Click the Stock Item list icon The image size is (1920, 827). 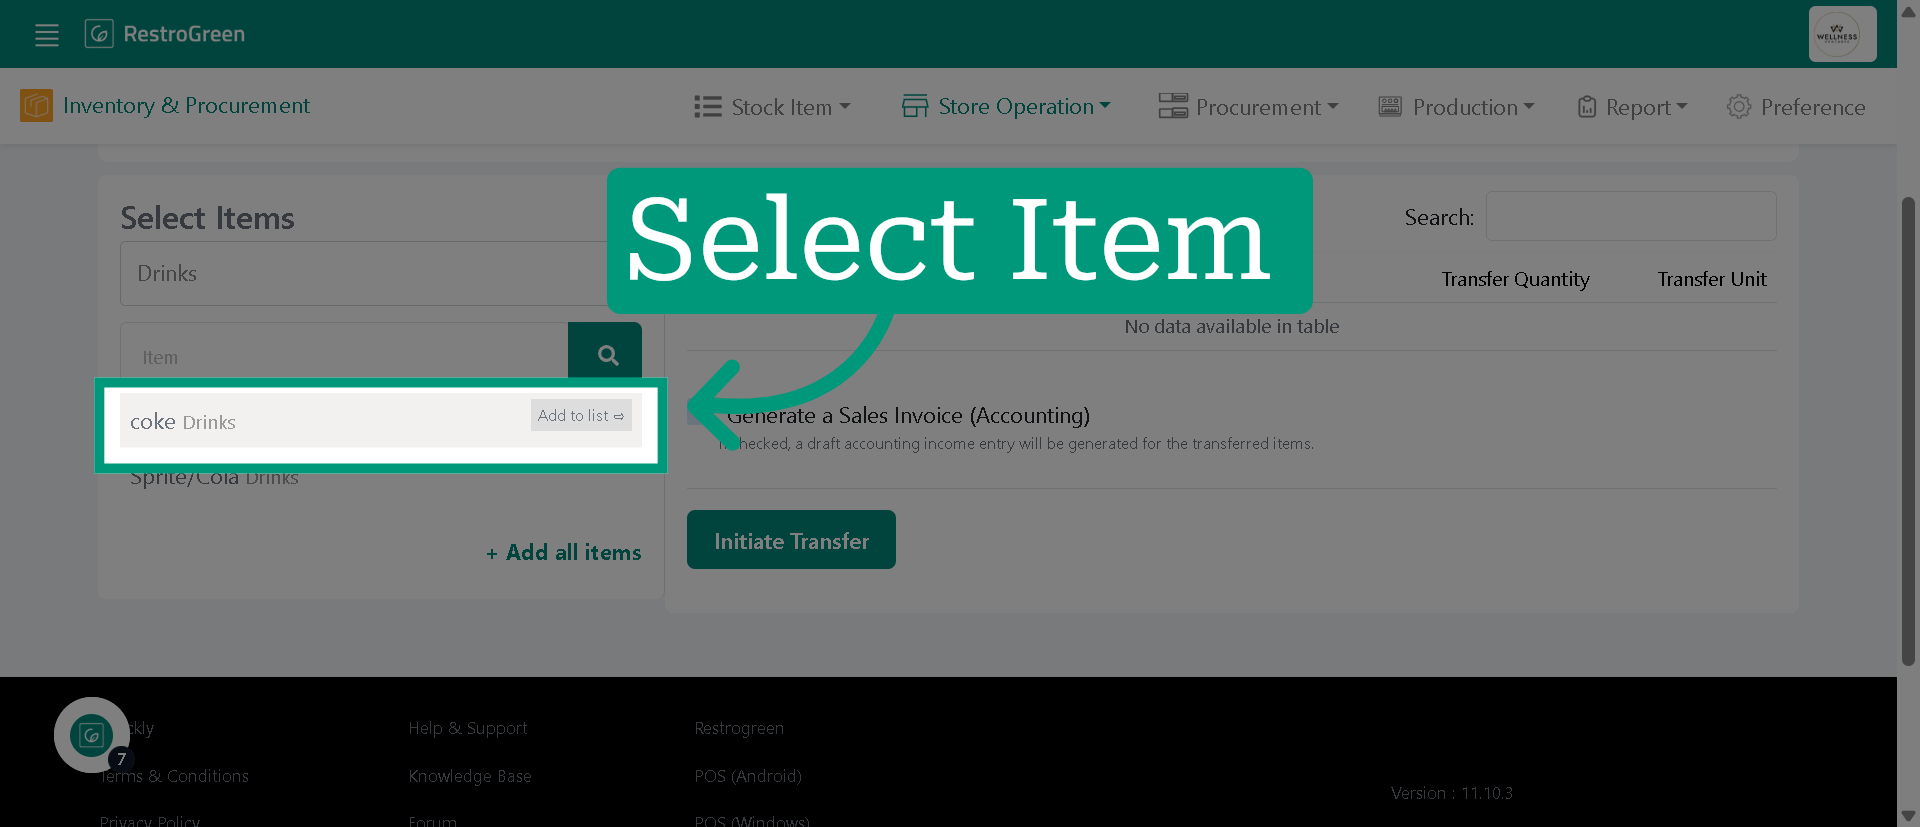coord(708,107)
